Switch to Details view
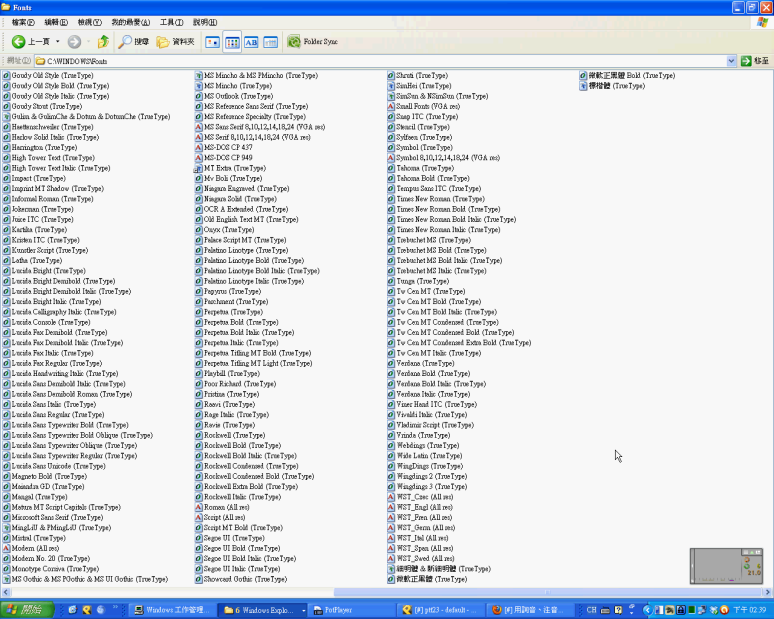 [x=270, y=42]
